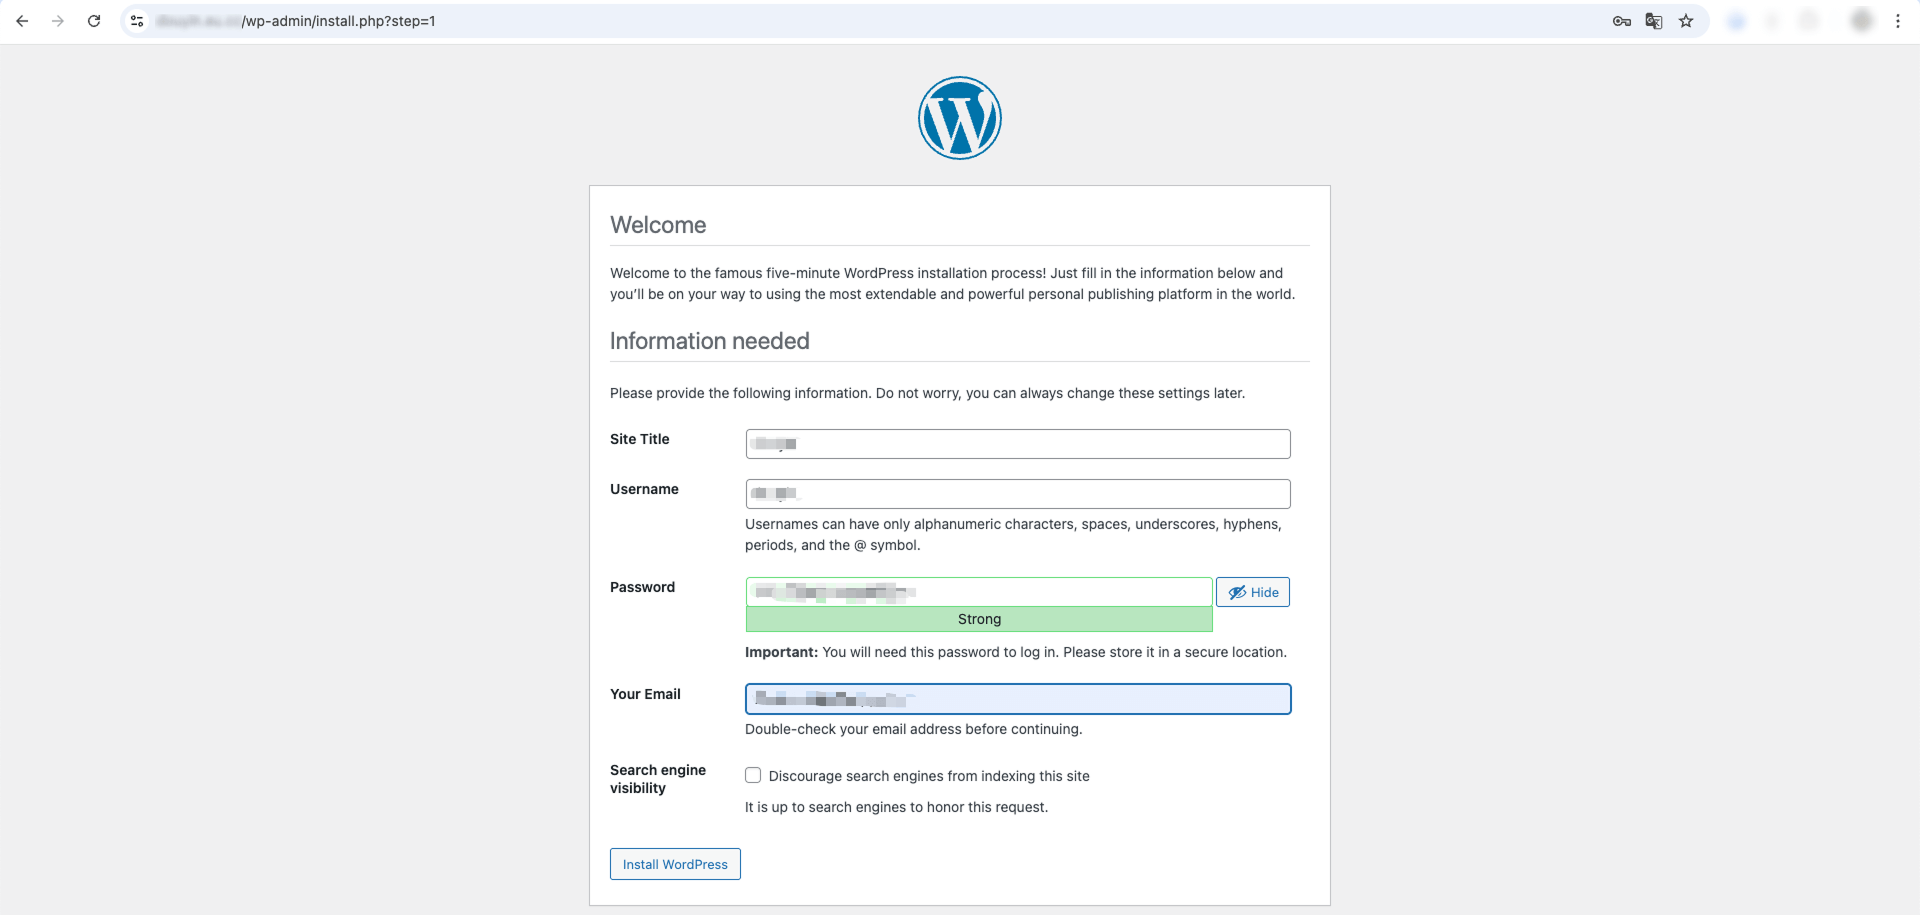Screen dimensions: 1920x915
Task: Click 'It is up to search engines' note
Action: (x=896, y=807)
